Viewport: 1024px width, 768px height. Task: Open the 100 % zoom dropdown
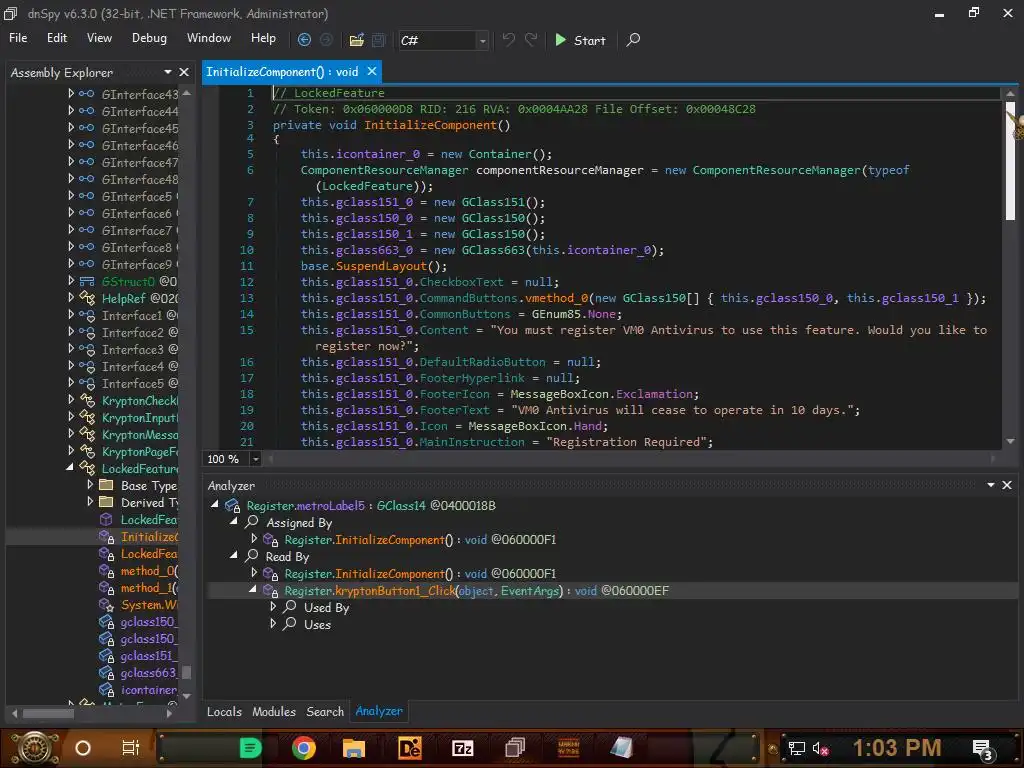[x=256, y=459]
